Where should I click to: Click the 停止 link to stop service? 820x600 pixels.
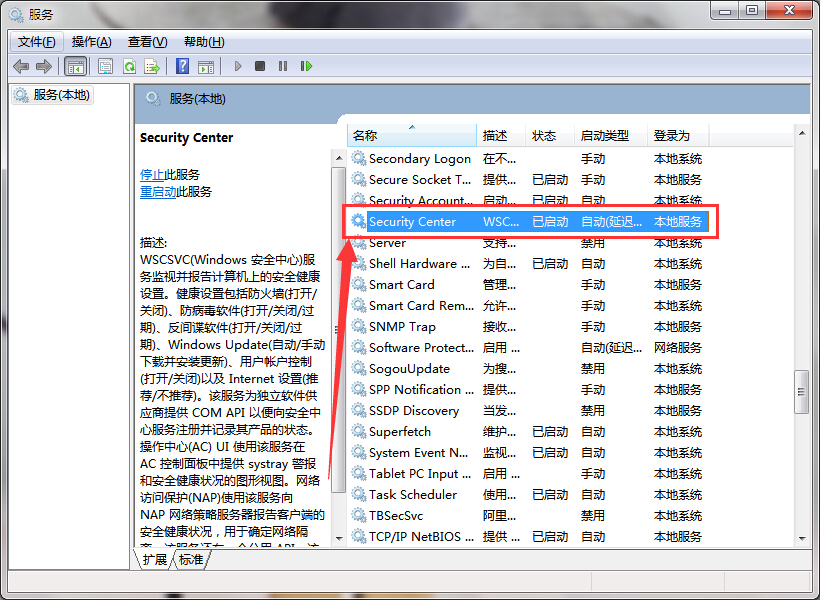(x=152, y=174)
